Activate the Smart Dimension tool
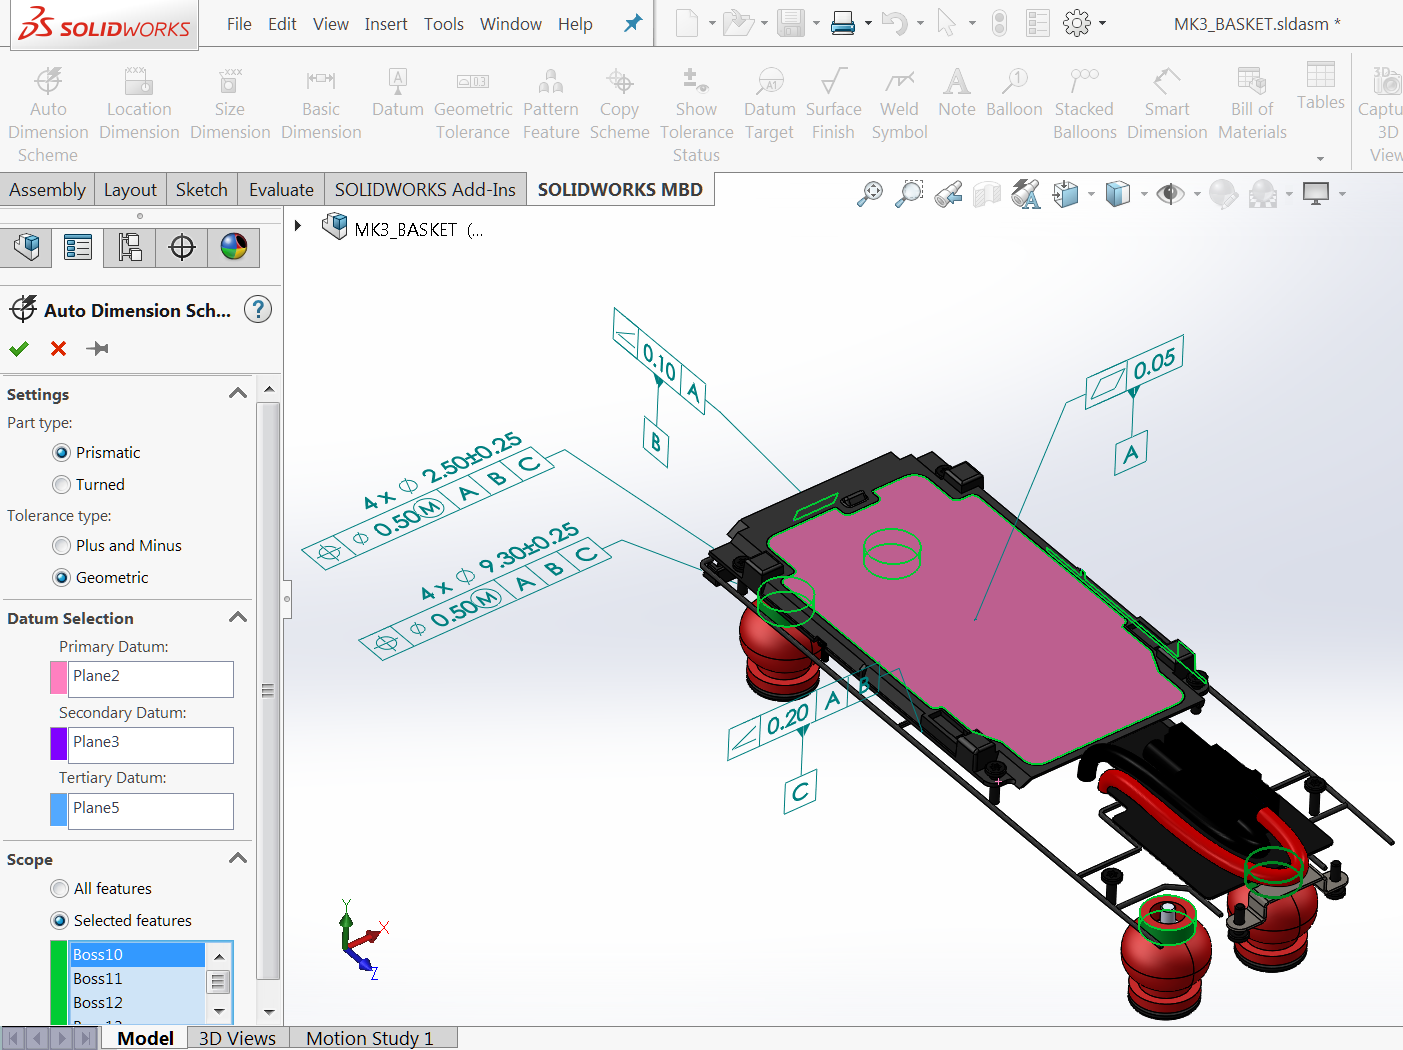Viewport: 1403px width, 1050px height. (1167, 103)
